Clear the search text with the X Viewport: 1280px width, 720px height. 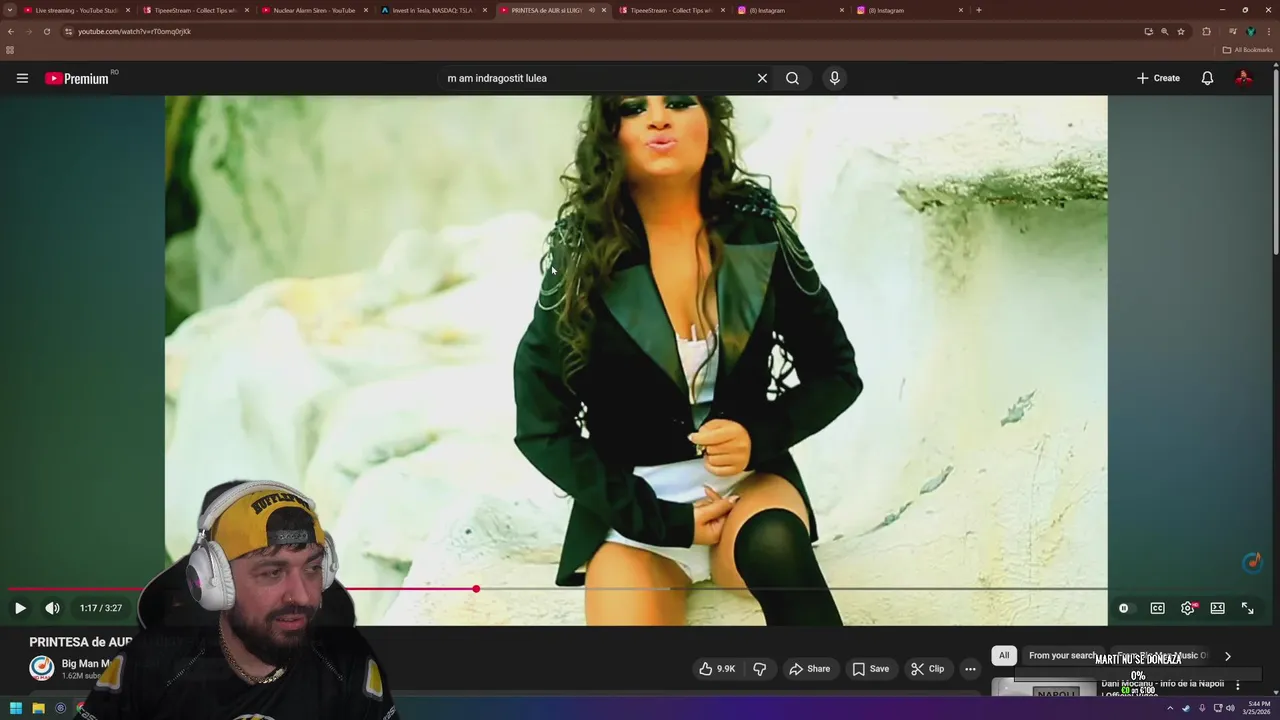click(x=762, y=78)
